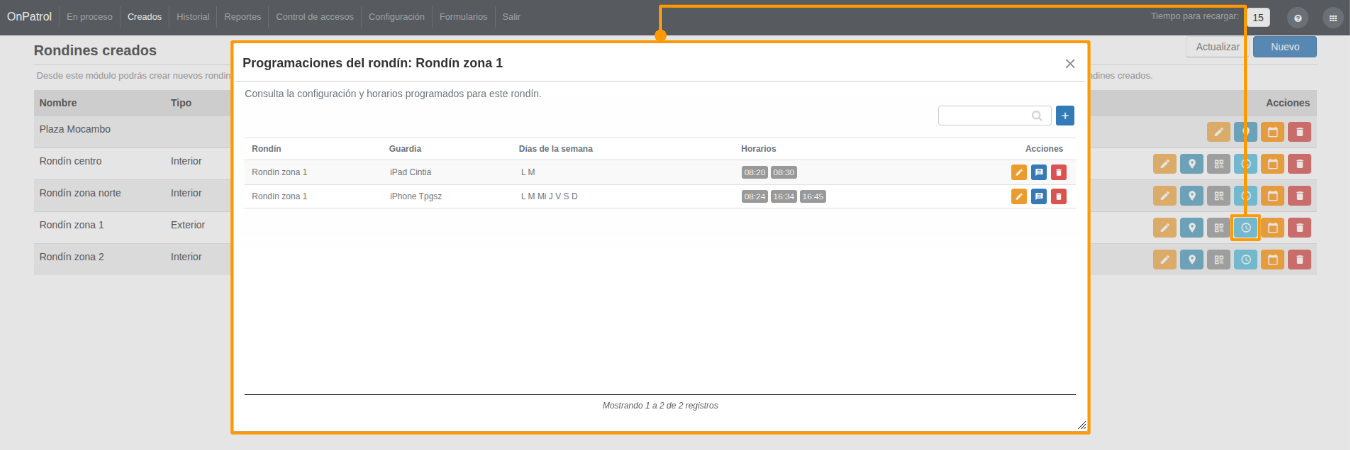Open the Reportes menu item
Image resolution: width=1350 pixels, height=450 pixels.
pos(243,17)
